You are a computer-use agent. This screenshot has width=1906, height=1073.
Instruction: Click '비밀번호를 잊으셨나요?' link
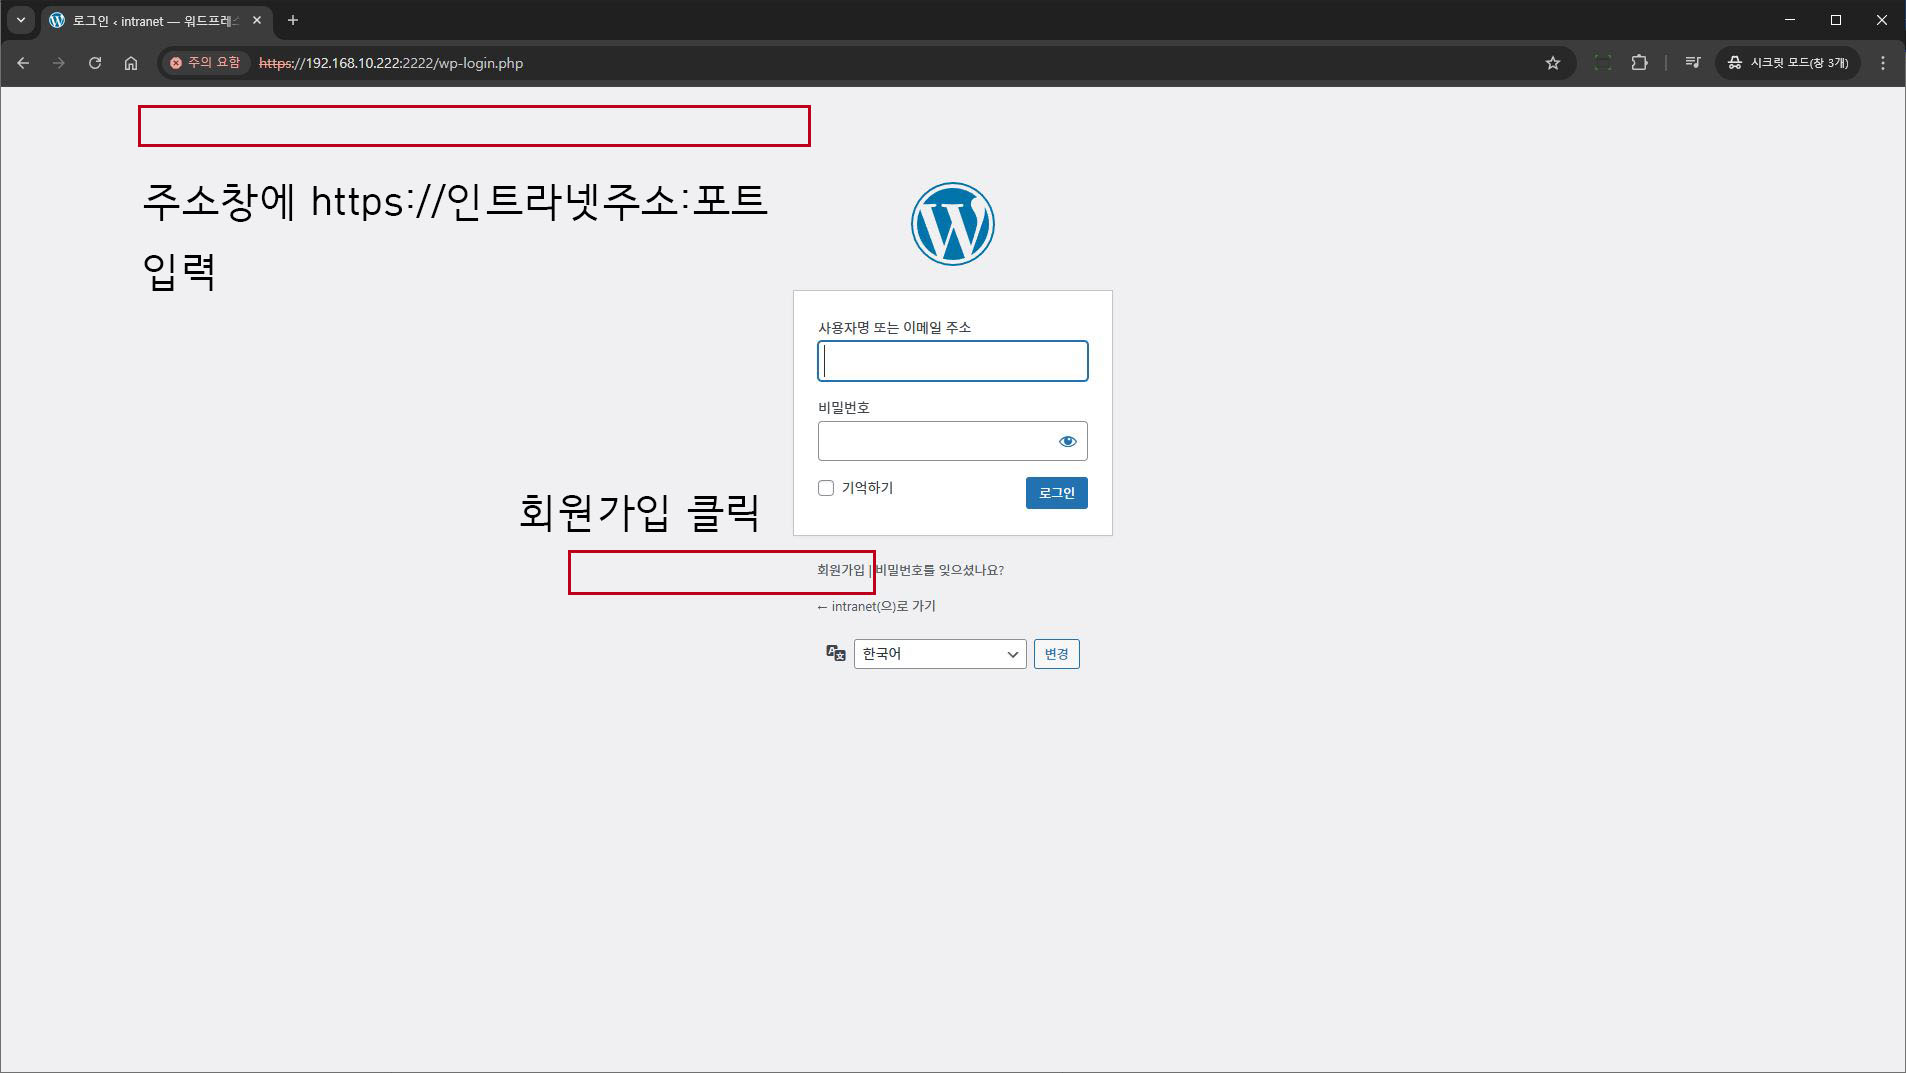pos(940,570)
